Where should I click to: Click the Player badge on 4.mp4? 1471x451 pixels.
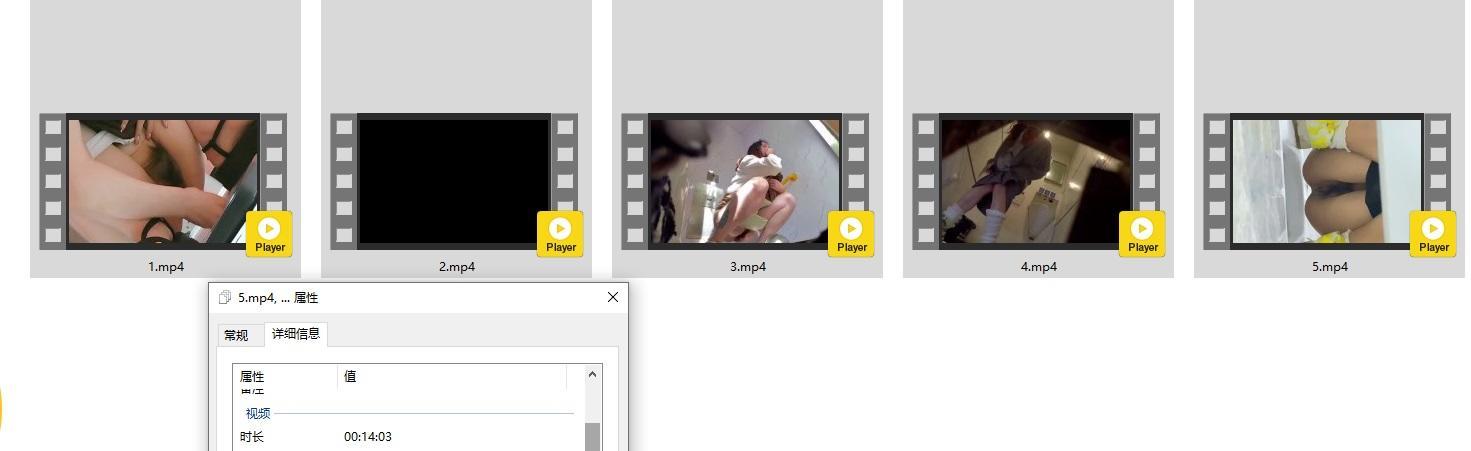click(1142, 234)
